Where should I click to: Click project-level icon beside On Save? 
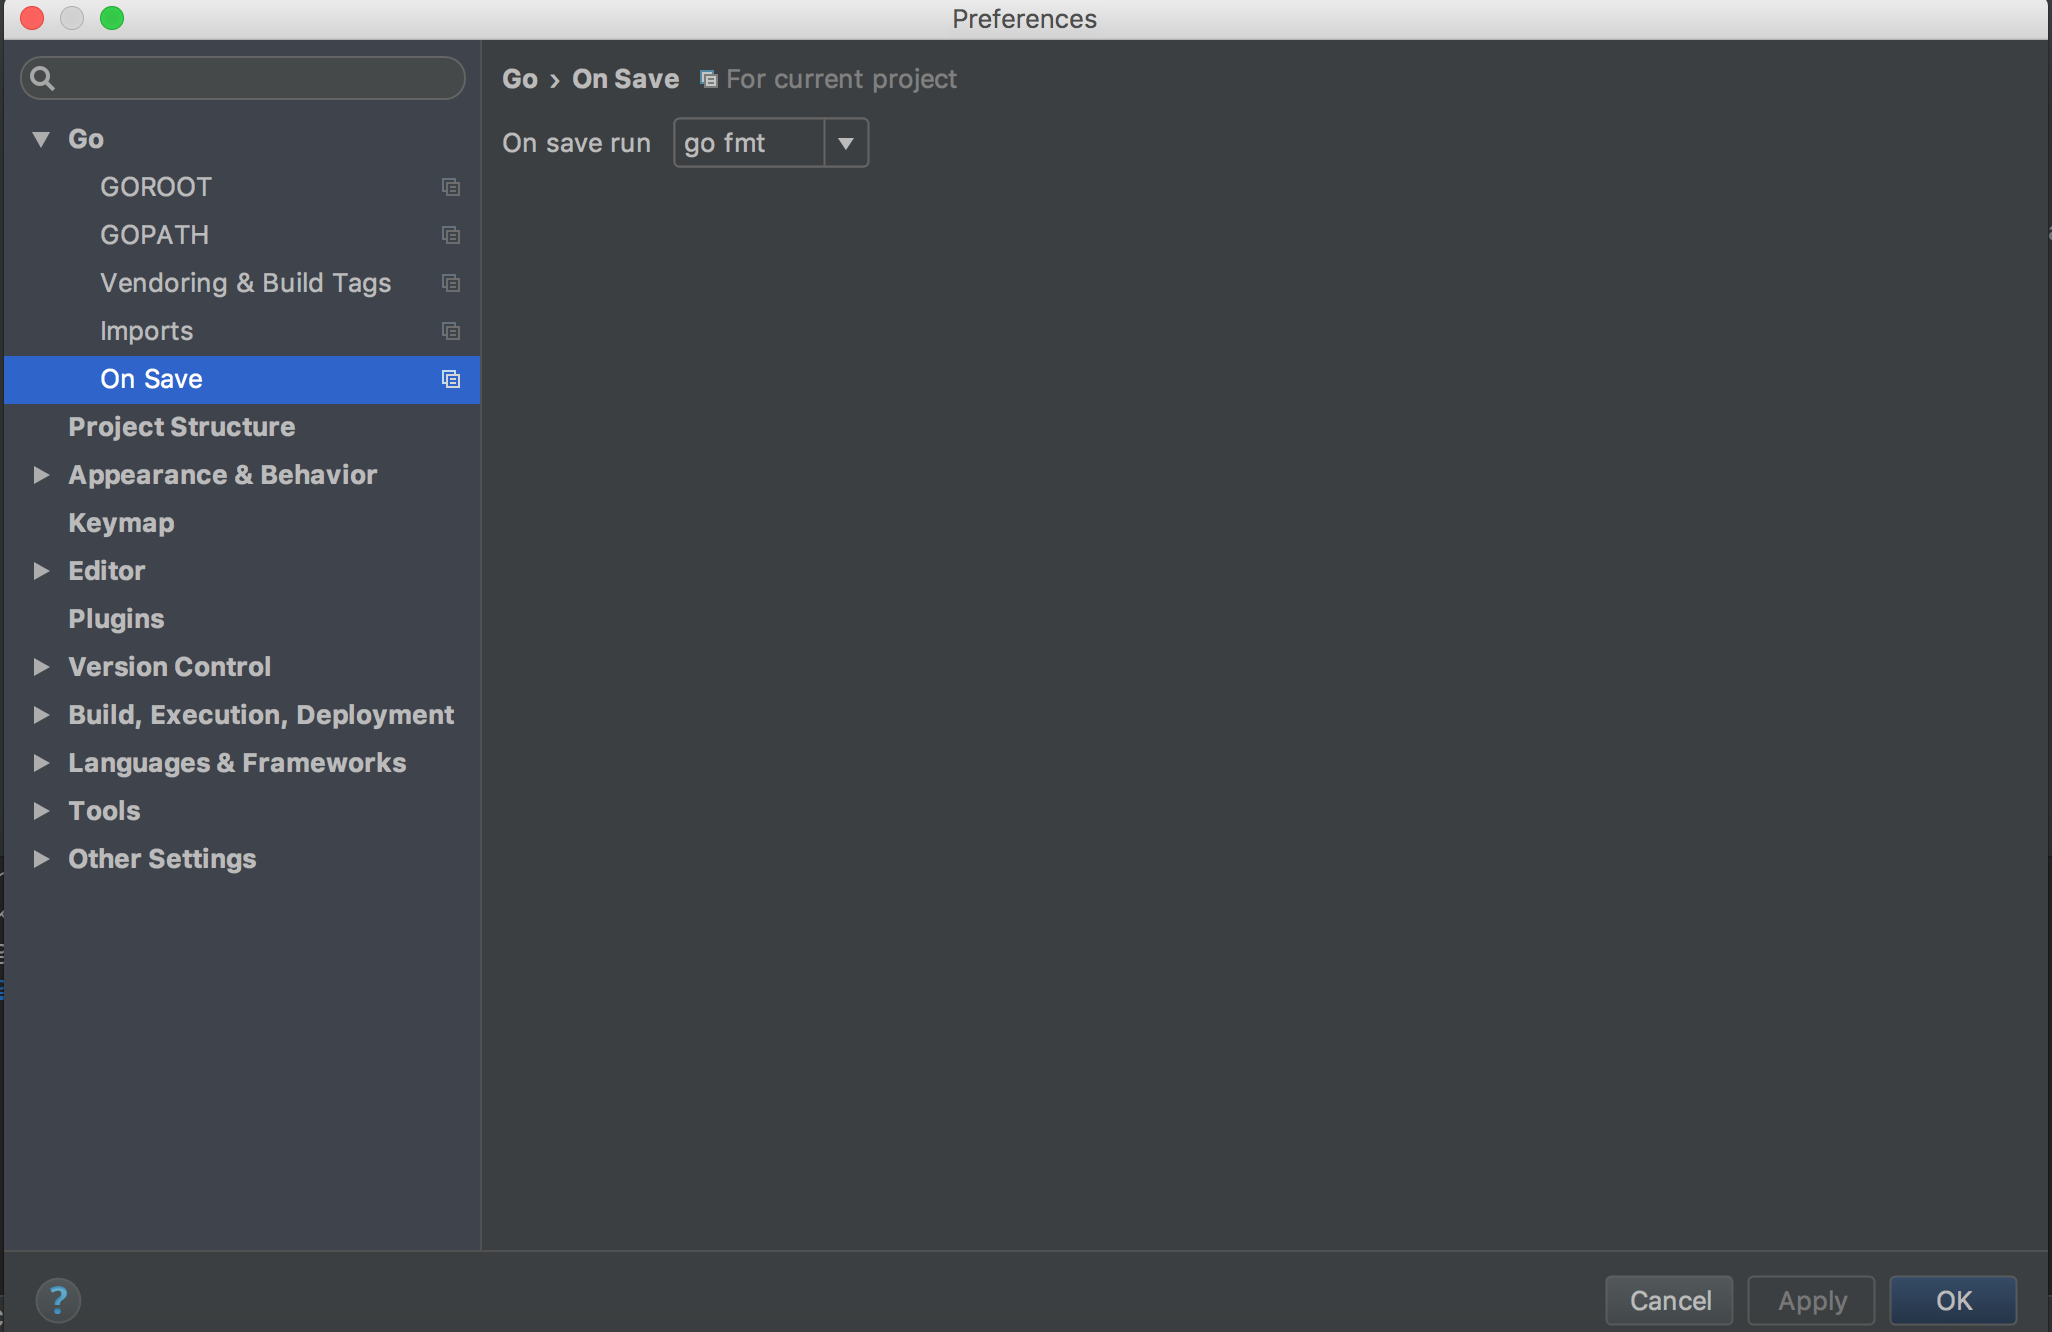pyautogui.click(x=451, y=379)
